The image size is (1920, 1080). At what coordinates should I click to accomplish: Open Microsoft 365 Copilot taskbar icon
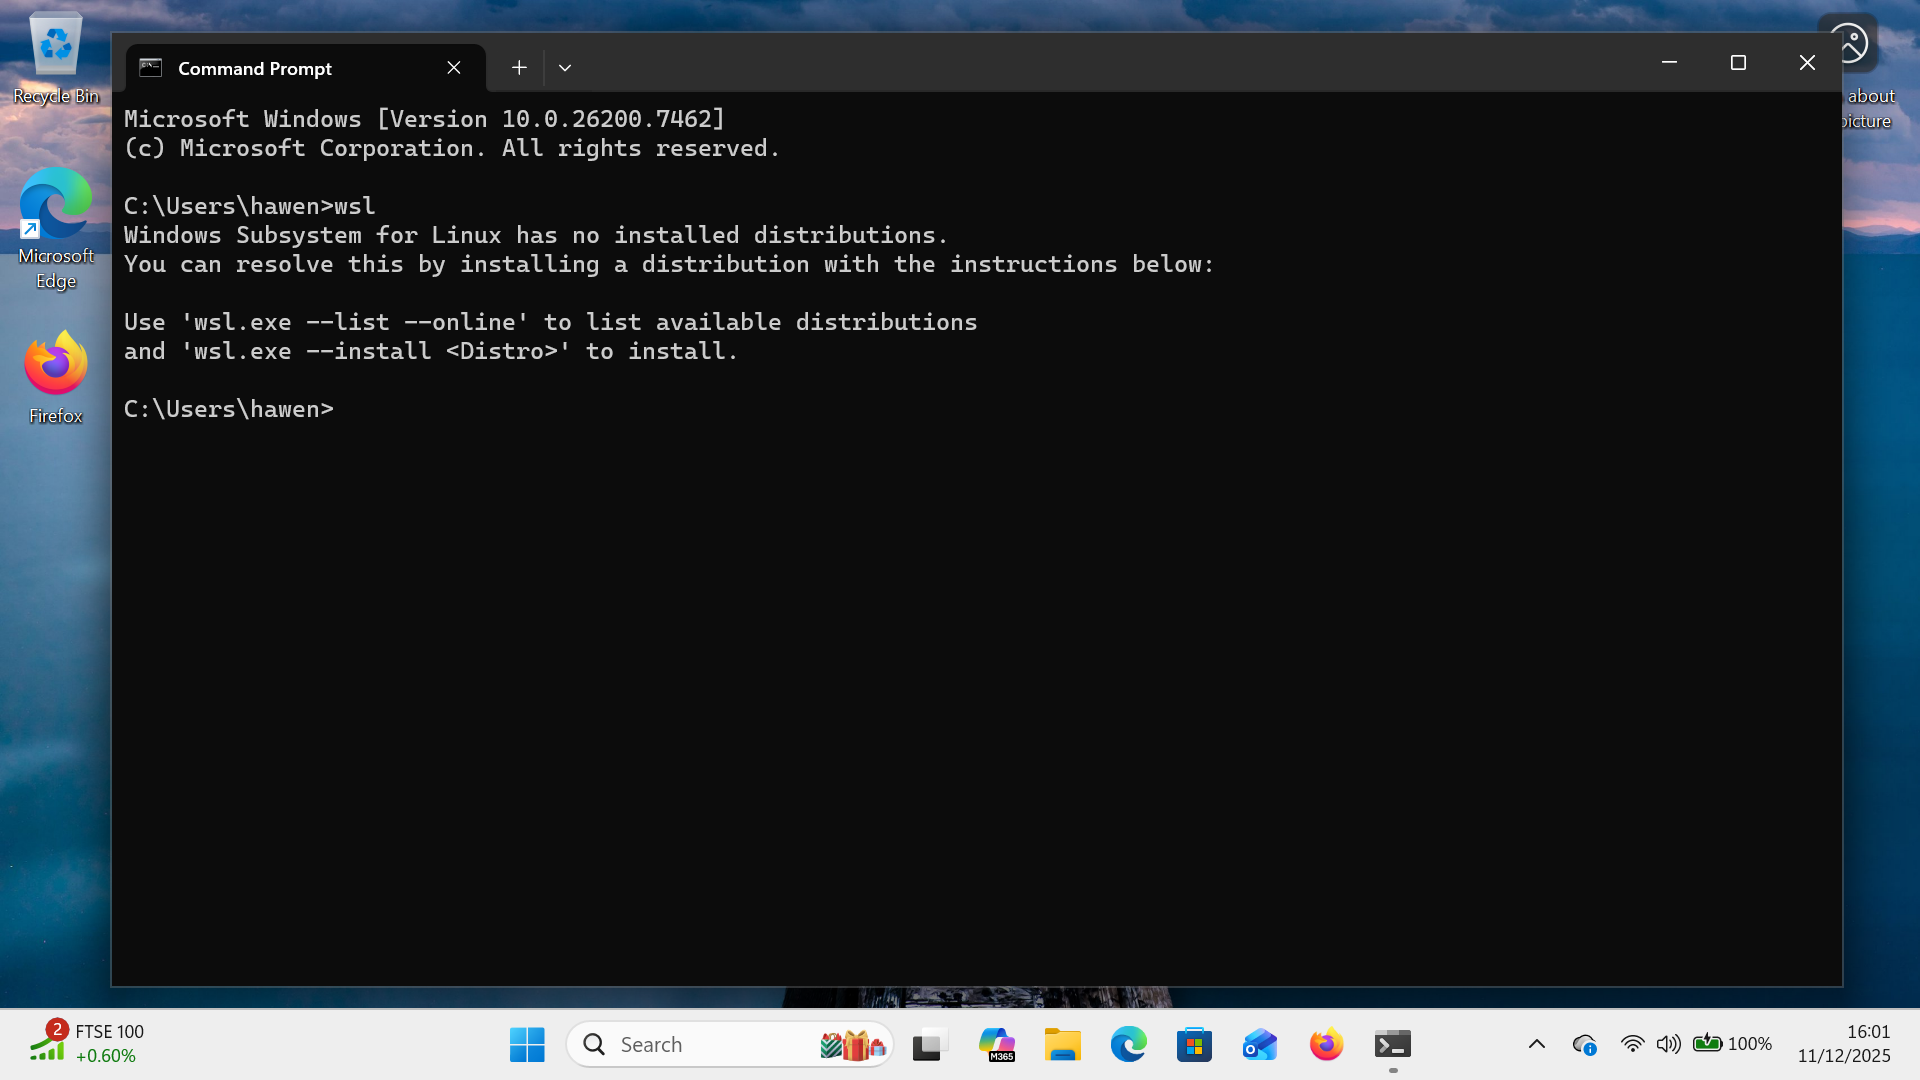click(996, 1045)
